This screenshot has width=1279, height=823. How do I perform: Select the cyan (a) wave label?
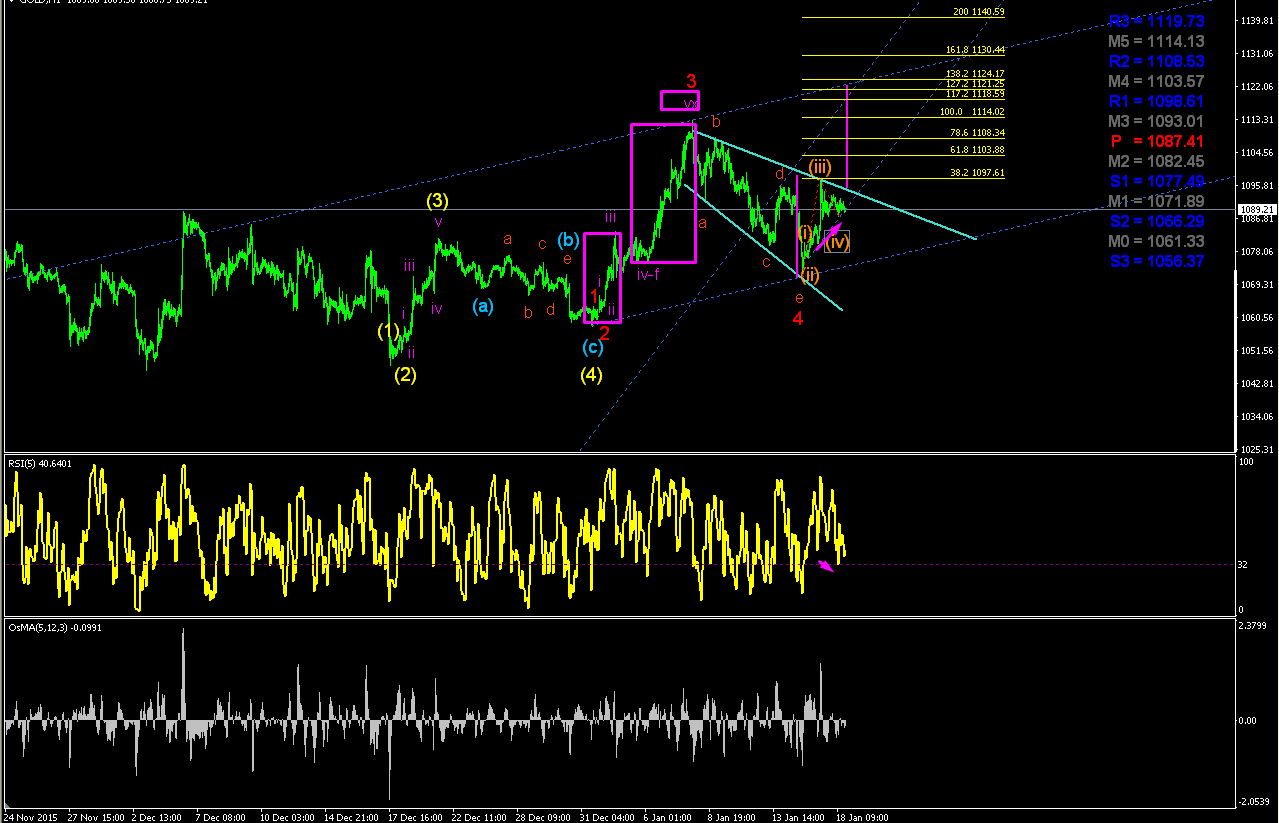[x=483, y=306]
